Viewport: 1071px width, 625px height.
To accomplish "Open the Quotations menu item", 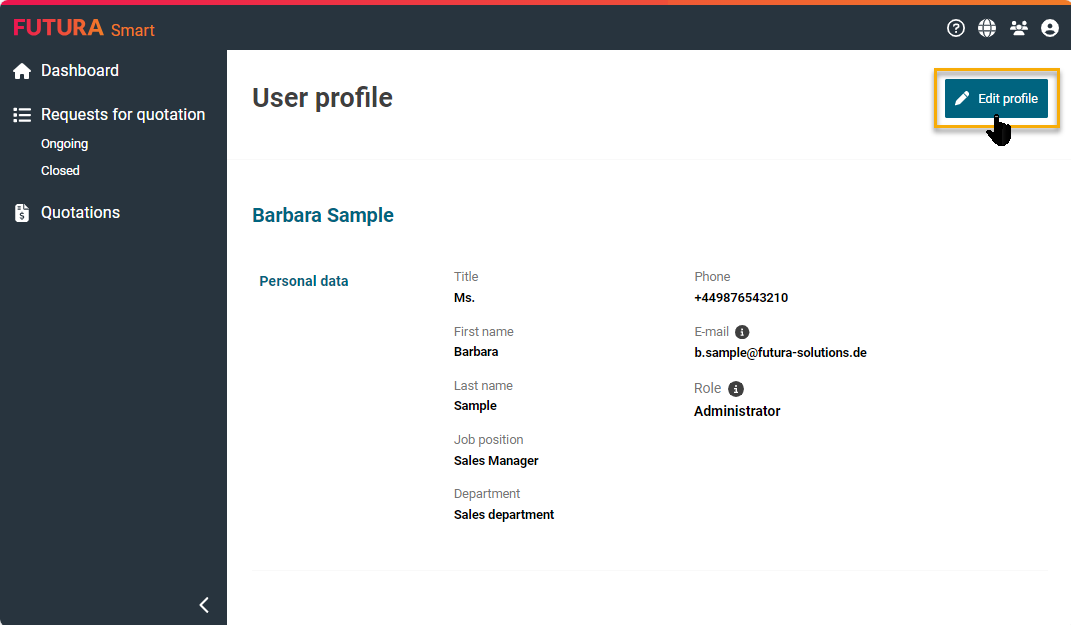I will pos(80,213).
